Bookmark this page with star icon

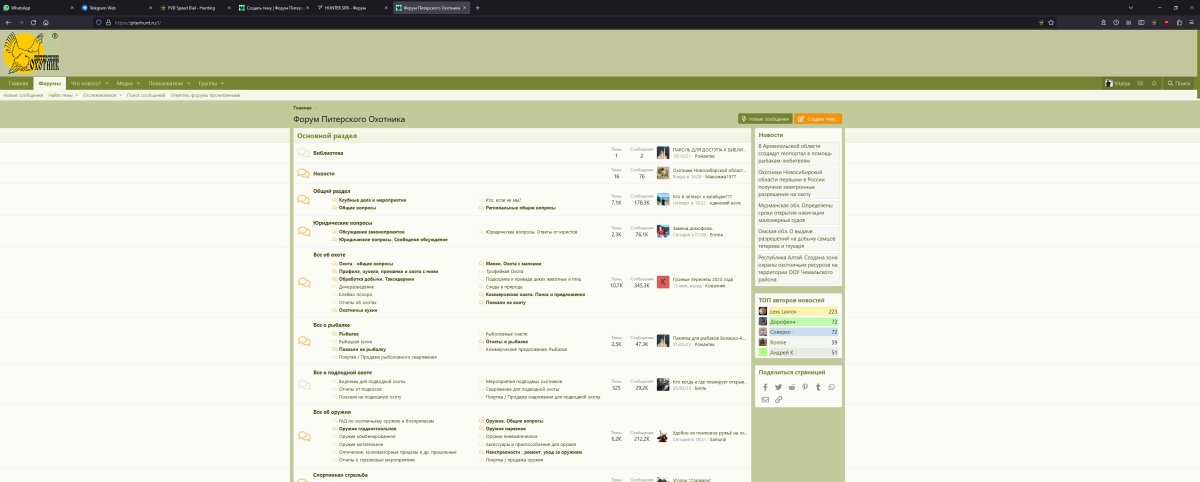[x=1052, y=21]
